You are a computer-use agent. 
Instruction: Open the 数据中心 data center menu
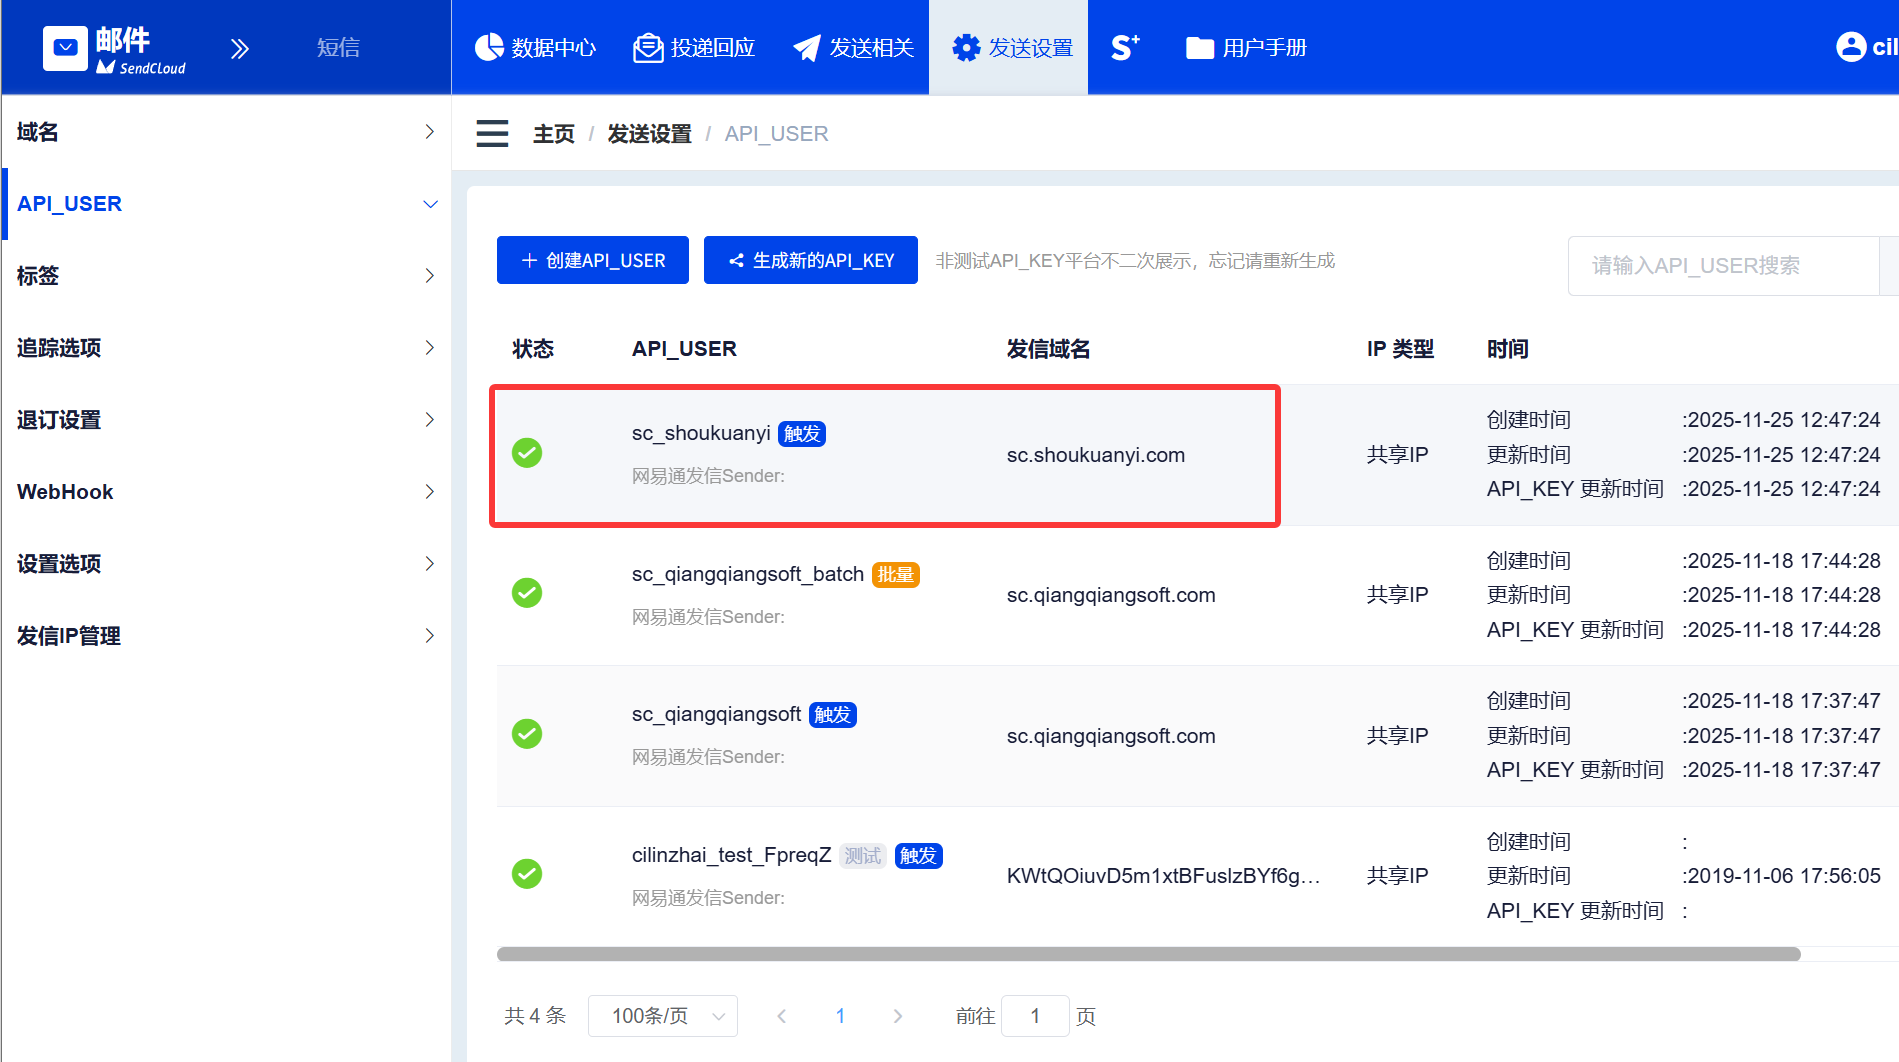(x=535, y=48)
